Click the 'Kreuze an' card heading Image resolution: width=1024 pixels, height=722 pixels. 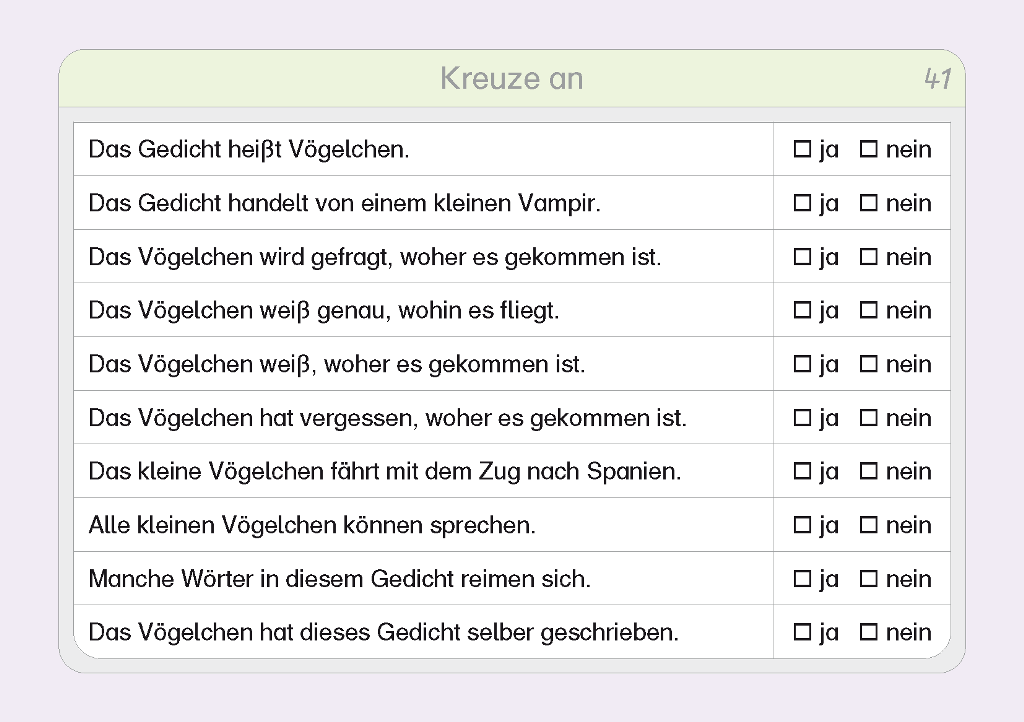point(511,79)
